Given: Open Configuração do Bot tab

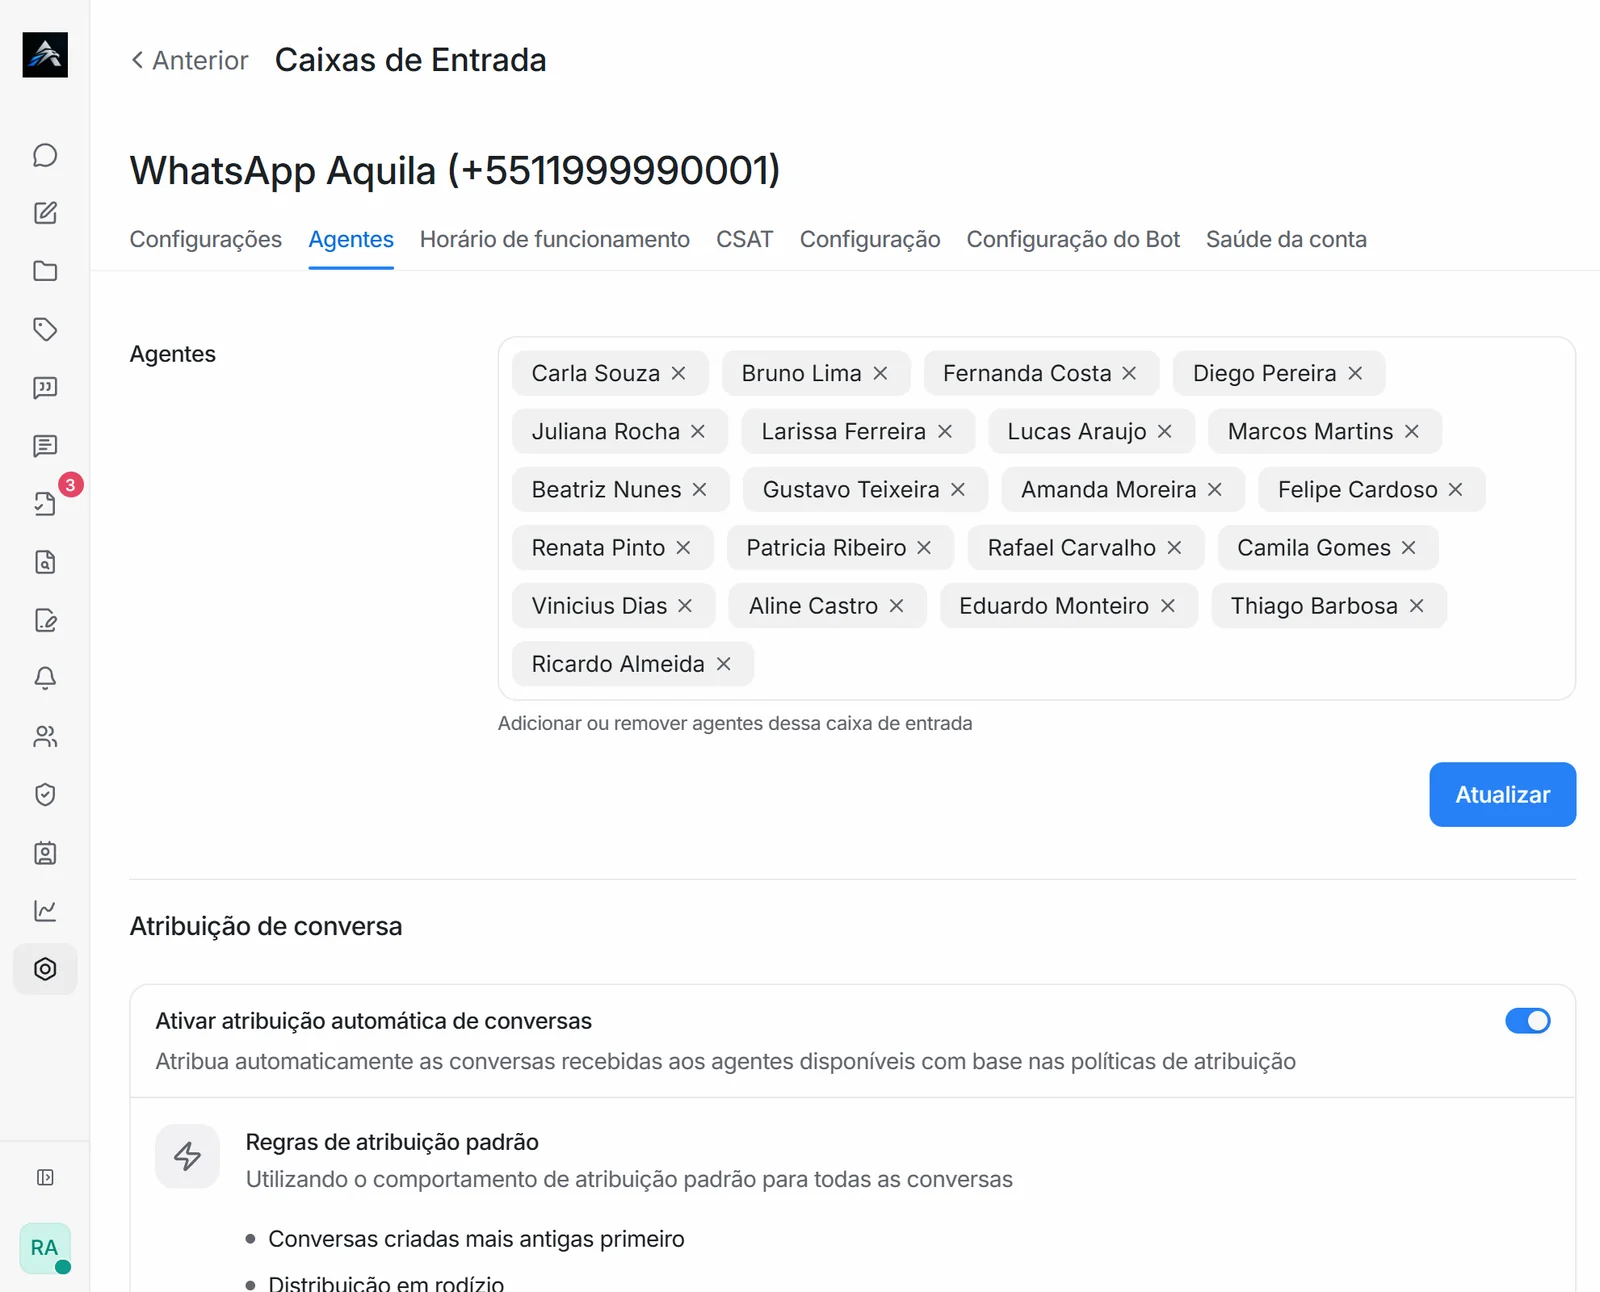Looking at the screenshot, I should [1073, 239].
